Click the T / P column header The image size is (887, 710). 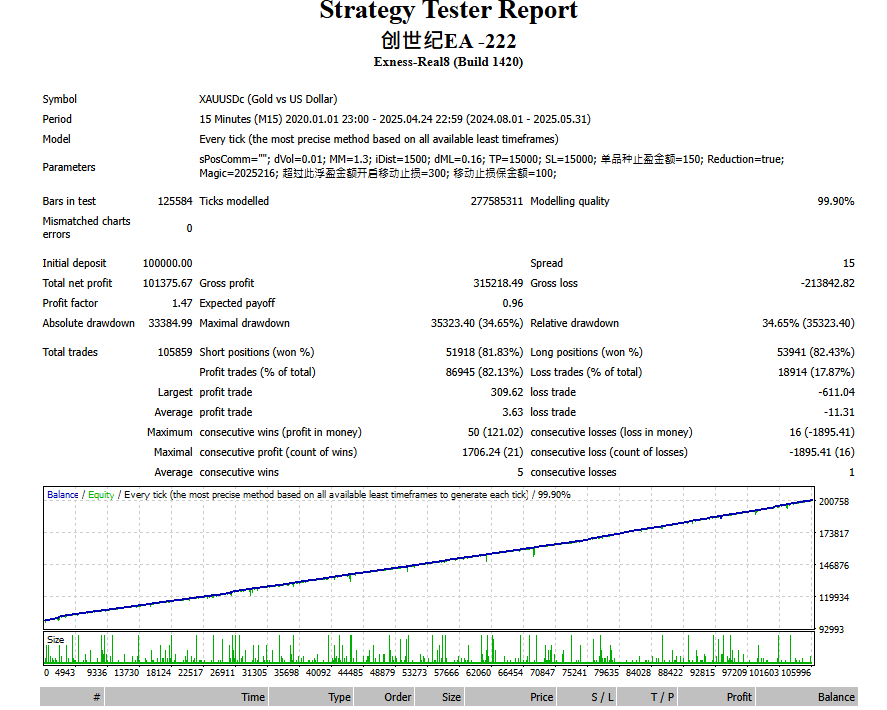(x=647, y=697)
